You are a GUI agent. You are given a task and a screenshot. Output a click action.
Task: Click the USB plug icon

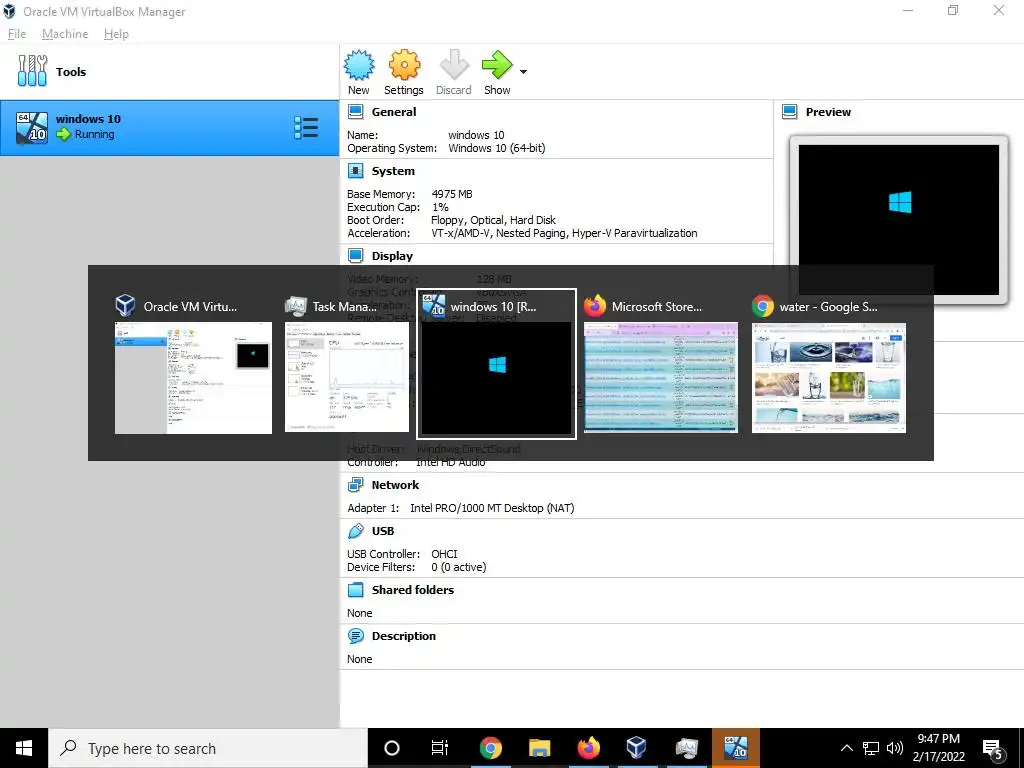coord(356,531)
